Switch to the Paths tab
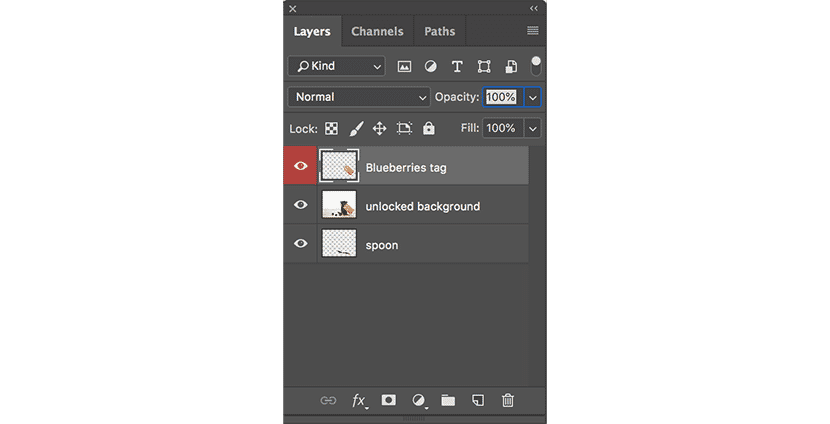 (439, 31)
